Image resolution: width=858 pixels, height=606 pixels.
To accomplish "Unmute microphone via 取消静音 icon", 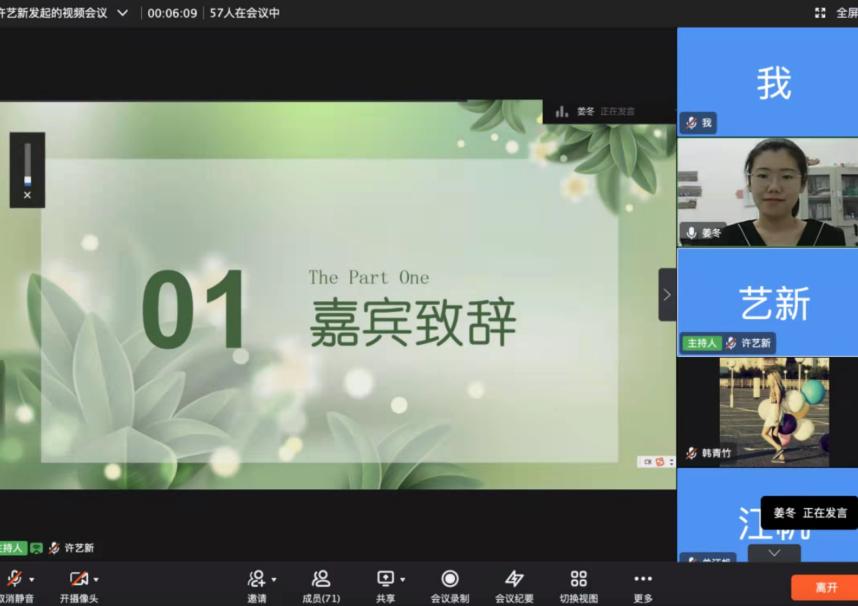I will pyautogui.click(x=14, y=579).
